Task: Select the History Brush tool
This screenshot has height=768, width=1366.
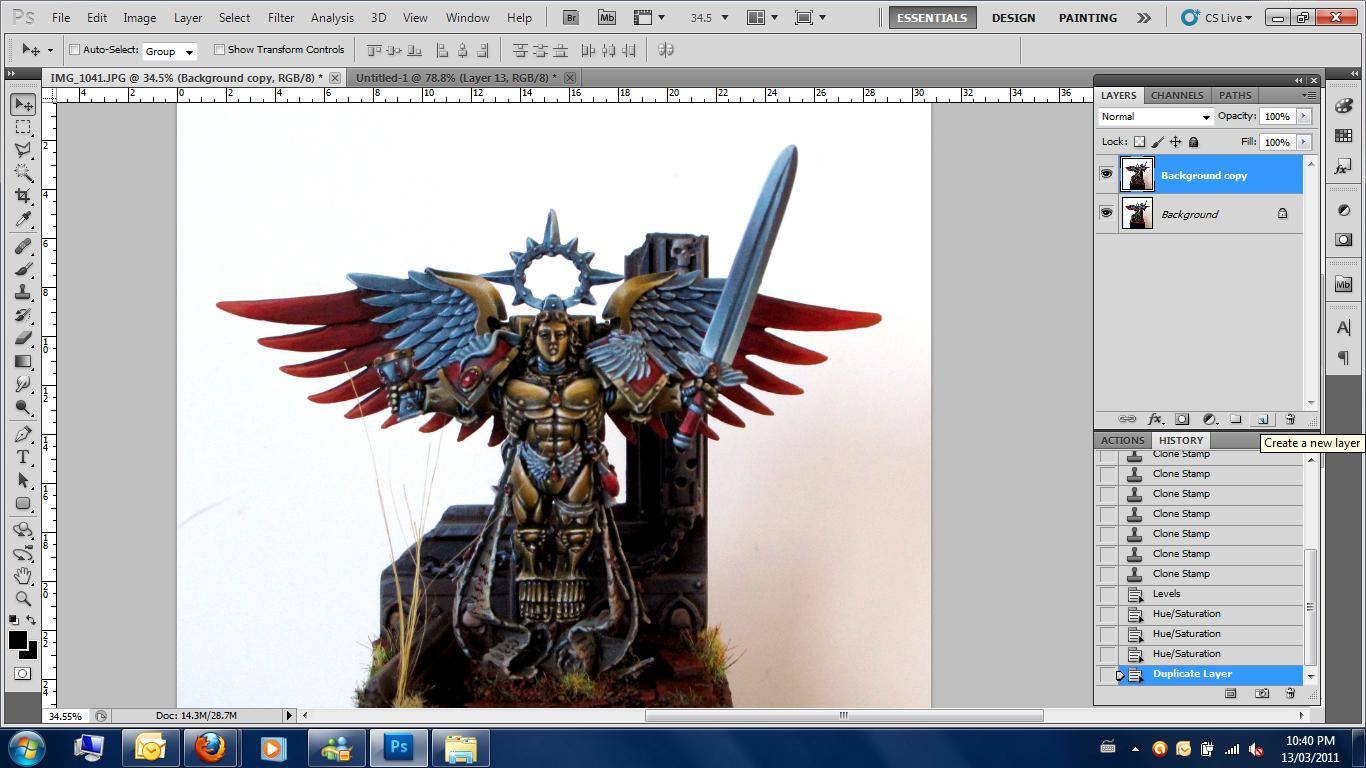Action: pos(23,315)
